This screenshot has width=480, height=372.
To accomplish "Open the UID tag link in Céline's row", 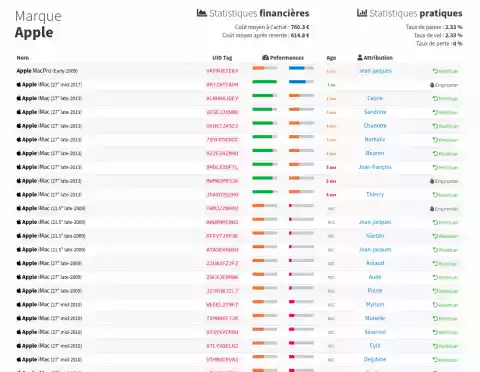I will 222,98.
